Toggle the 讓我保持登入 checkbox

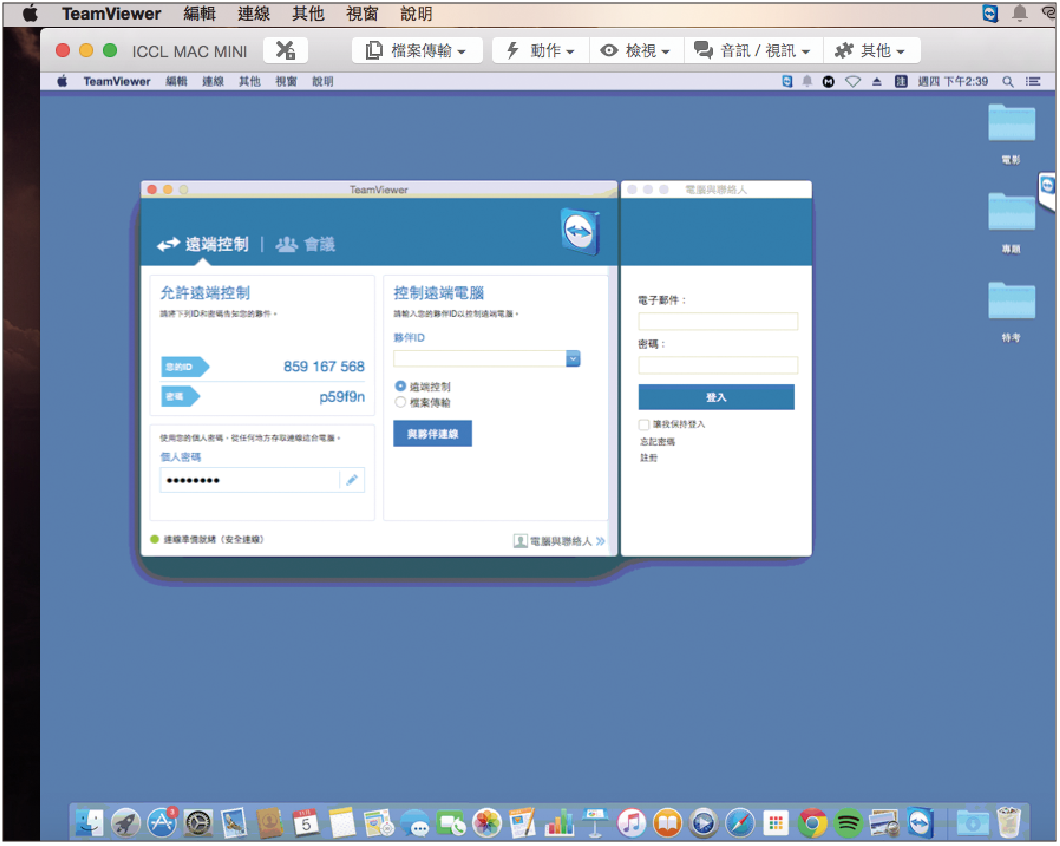(x=644, y=425)
